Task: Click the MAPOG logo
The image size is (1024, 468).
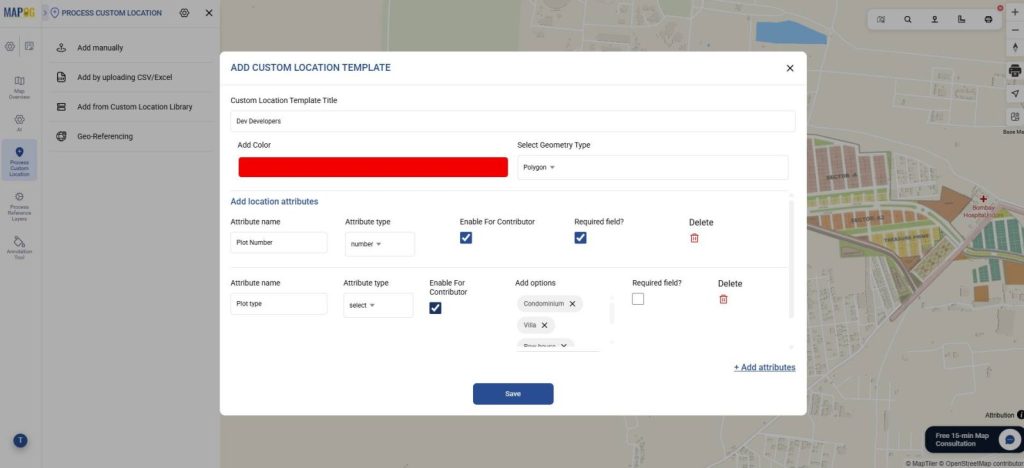Action: click(x=19, y=12)
